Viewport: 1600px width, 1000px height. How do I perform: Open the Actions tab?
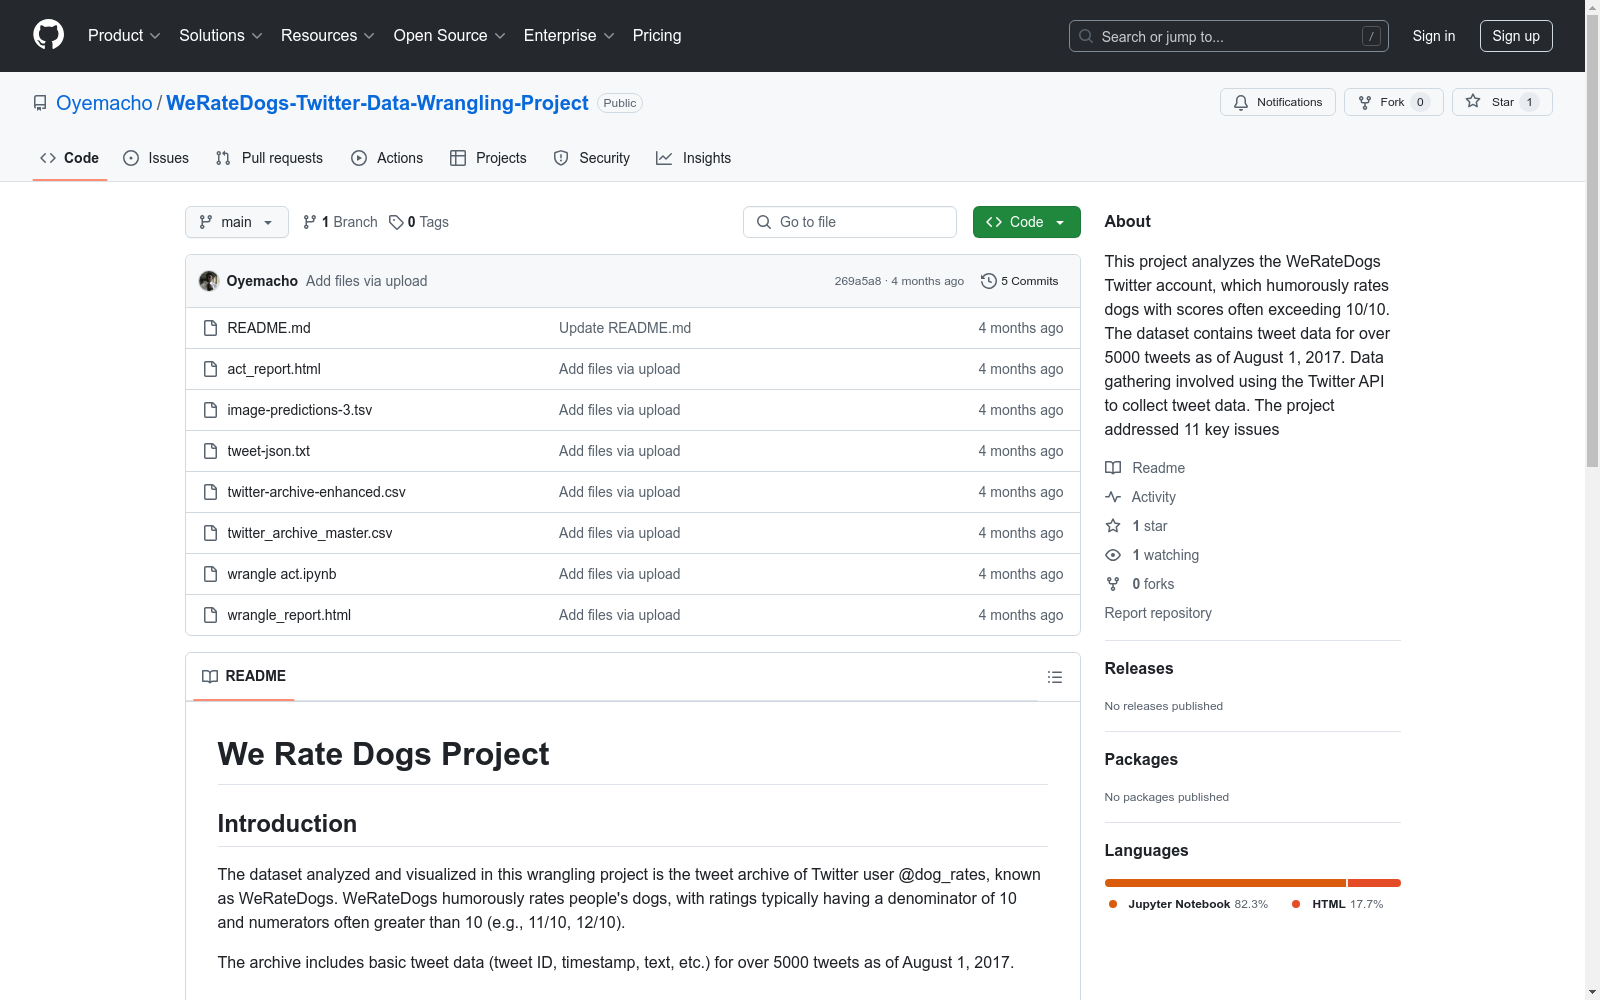click(387, 158)
